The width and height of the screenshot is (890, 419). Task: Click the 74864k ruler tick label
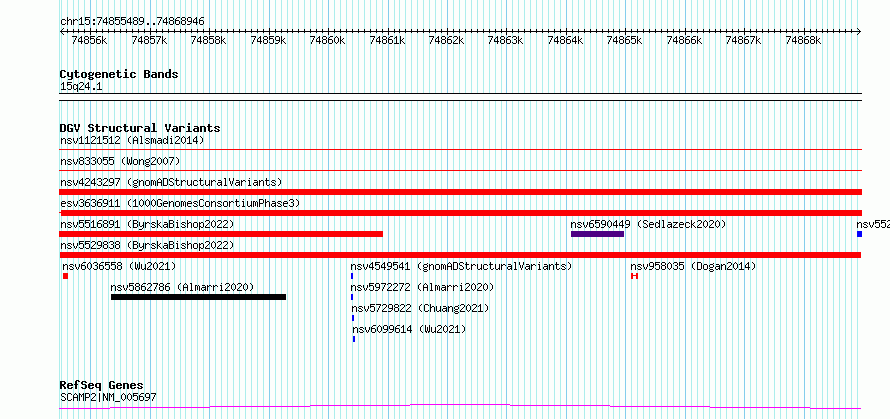tap(565, 40)
